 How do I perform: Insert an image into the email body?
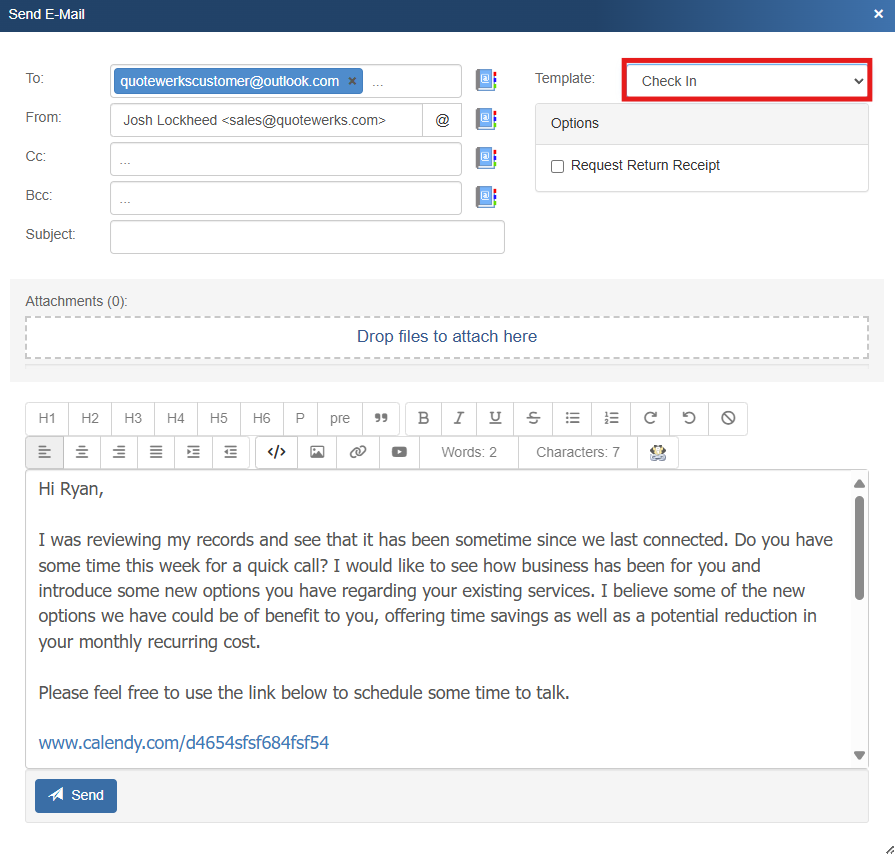[317, 452]
